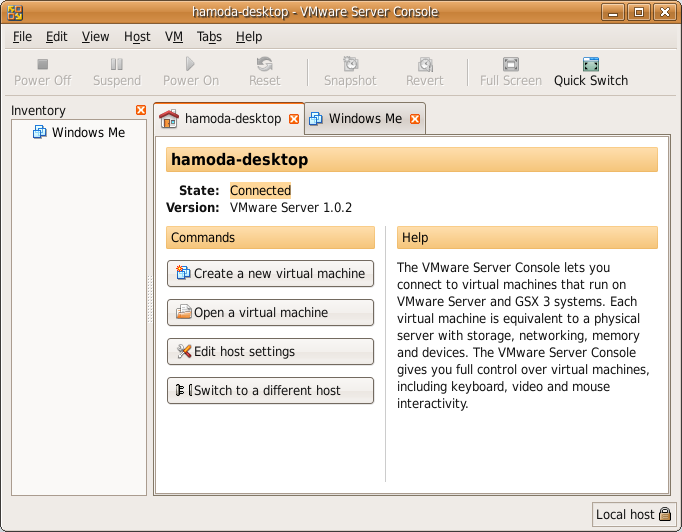Screen dimensions: 682x532
Task: Open the VM menu
Action: [174, 36]
